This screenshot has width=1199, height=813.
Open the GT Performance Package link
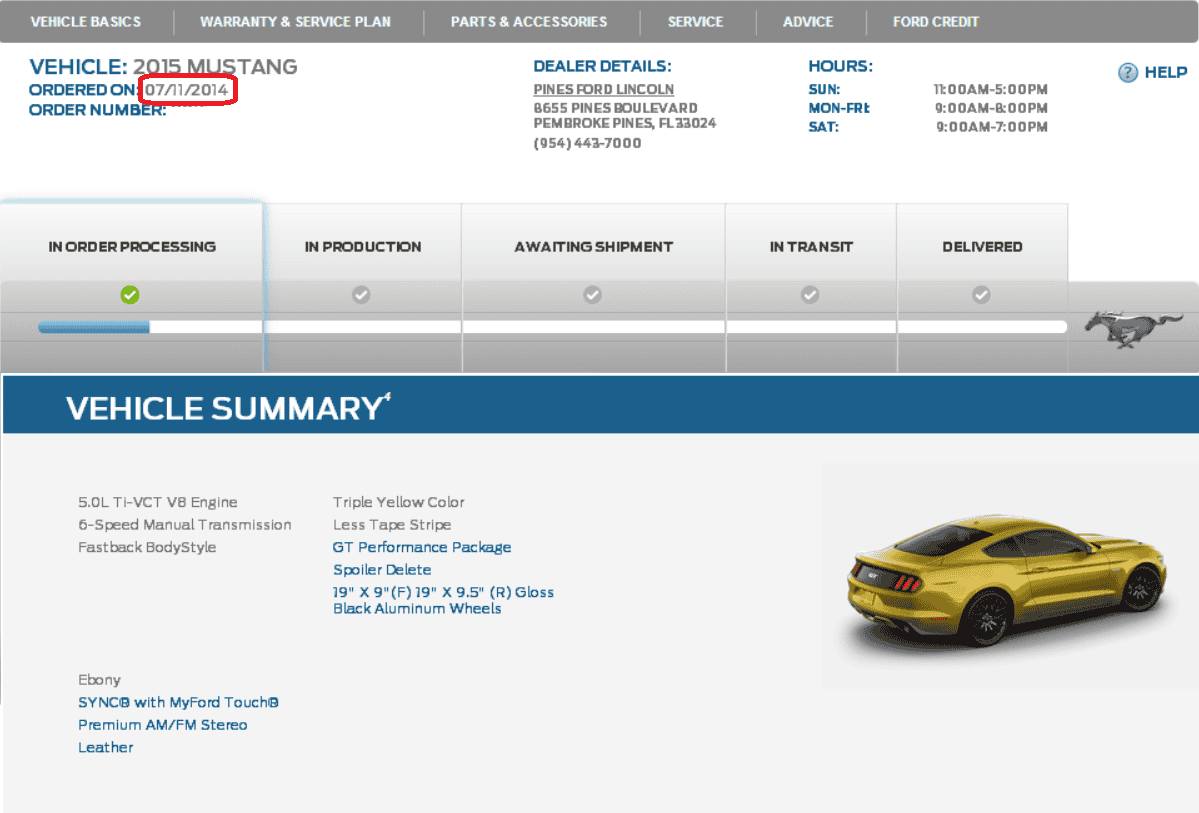tap(421, 548)
